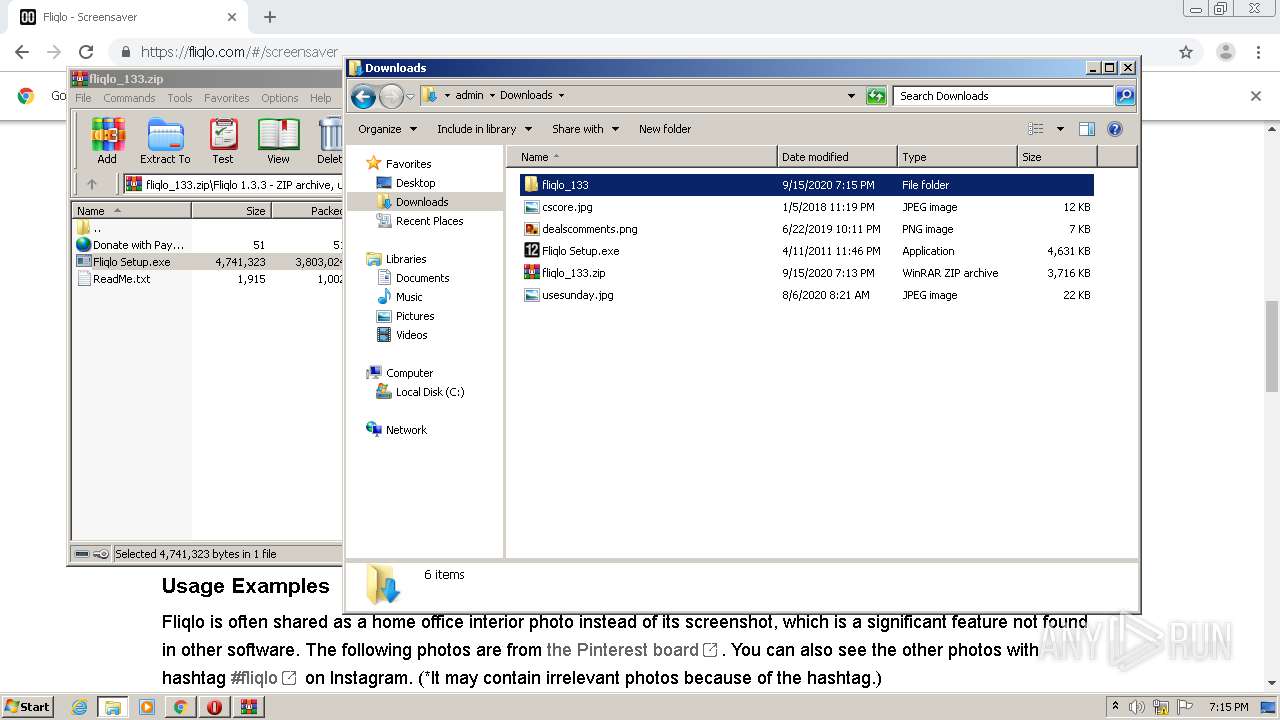Open recent pages dropdown arrow
1280x720 pixels.
[x=410, y=97]
